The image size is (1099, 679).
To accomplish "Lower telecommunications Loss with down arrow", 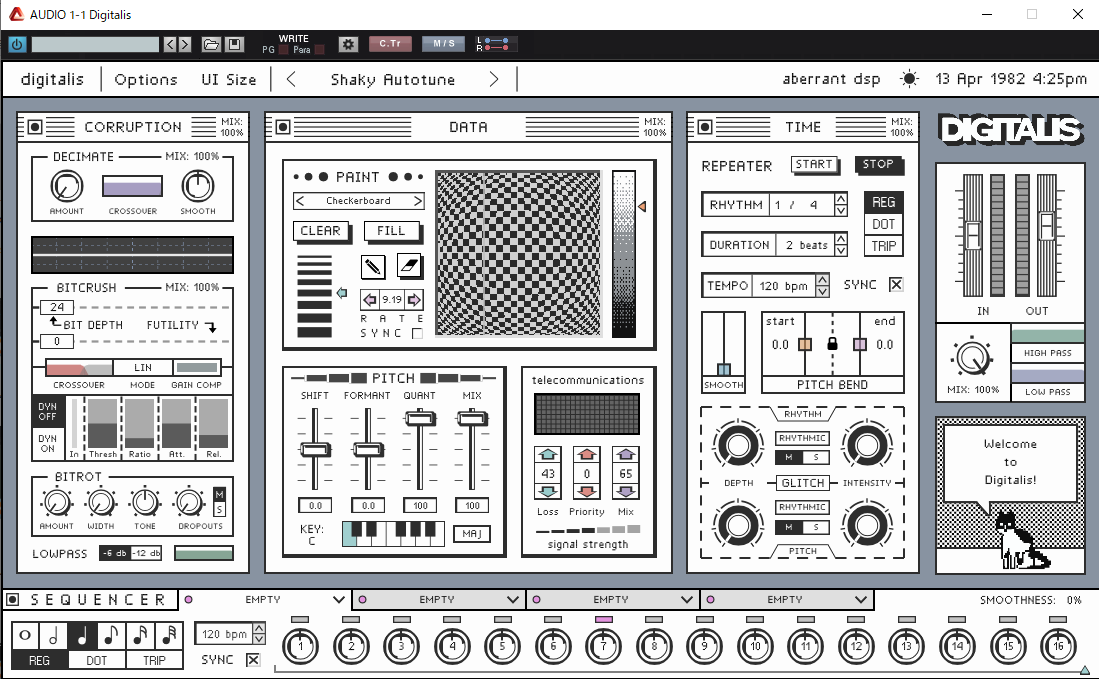I will tap(548, 491).
